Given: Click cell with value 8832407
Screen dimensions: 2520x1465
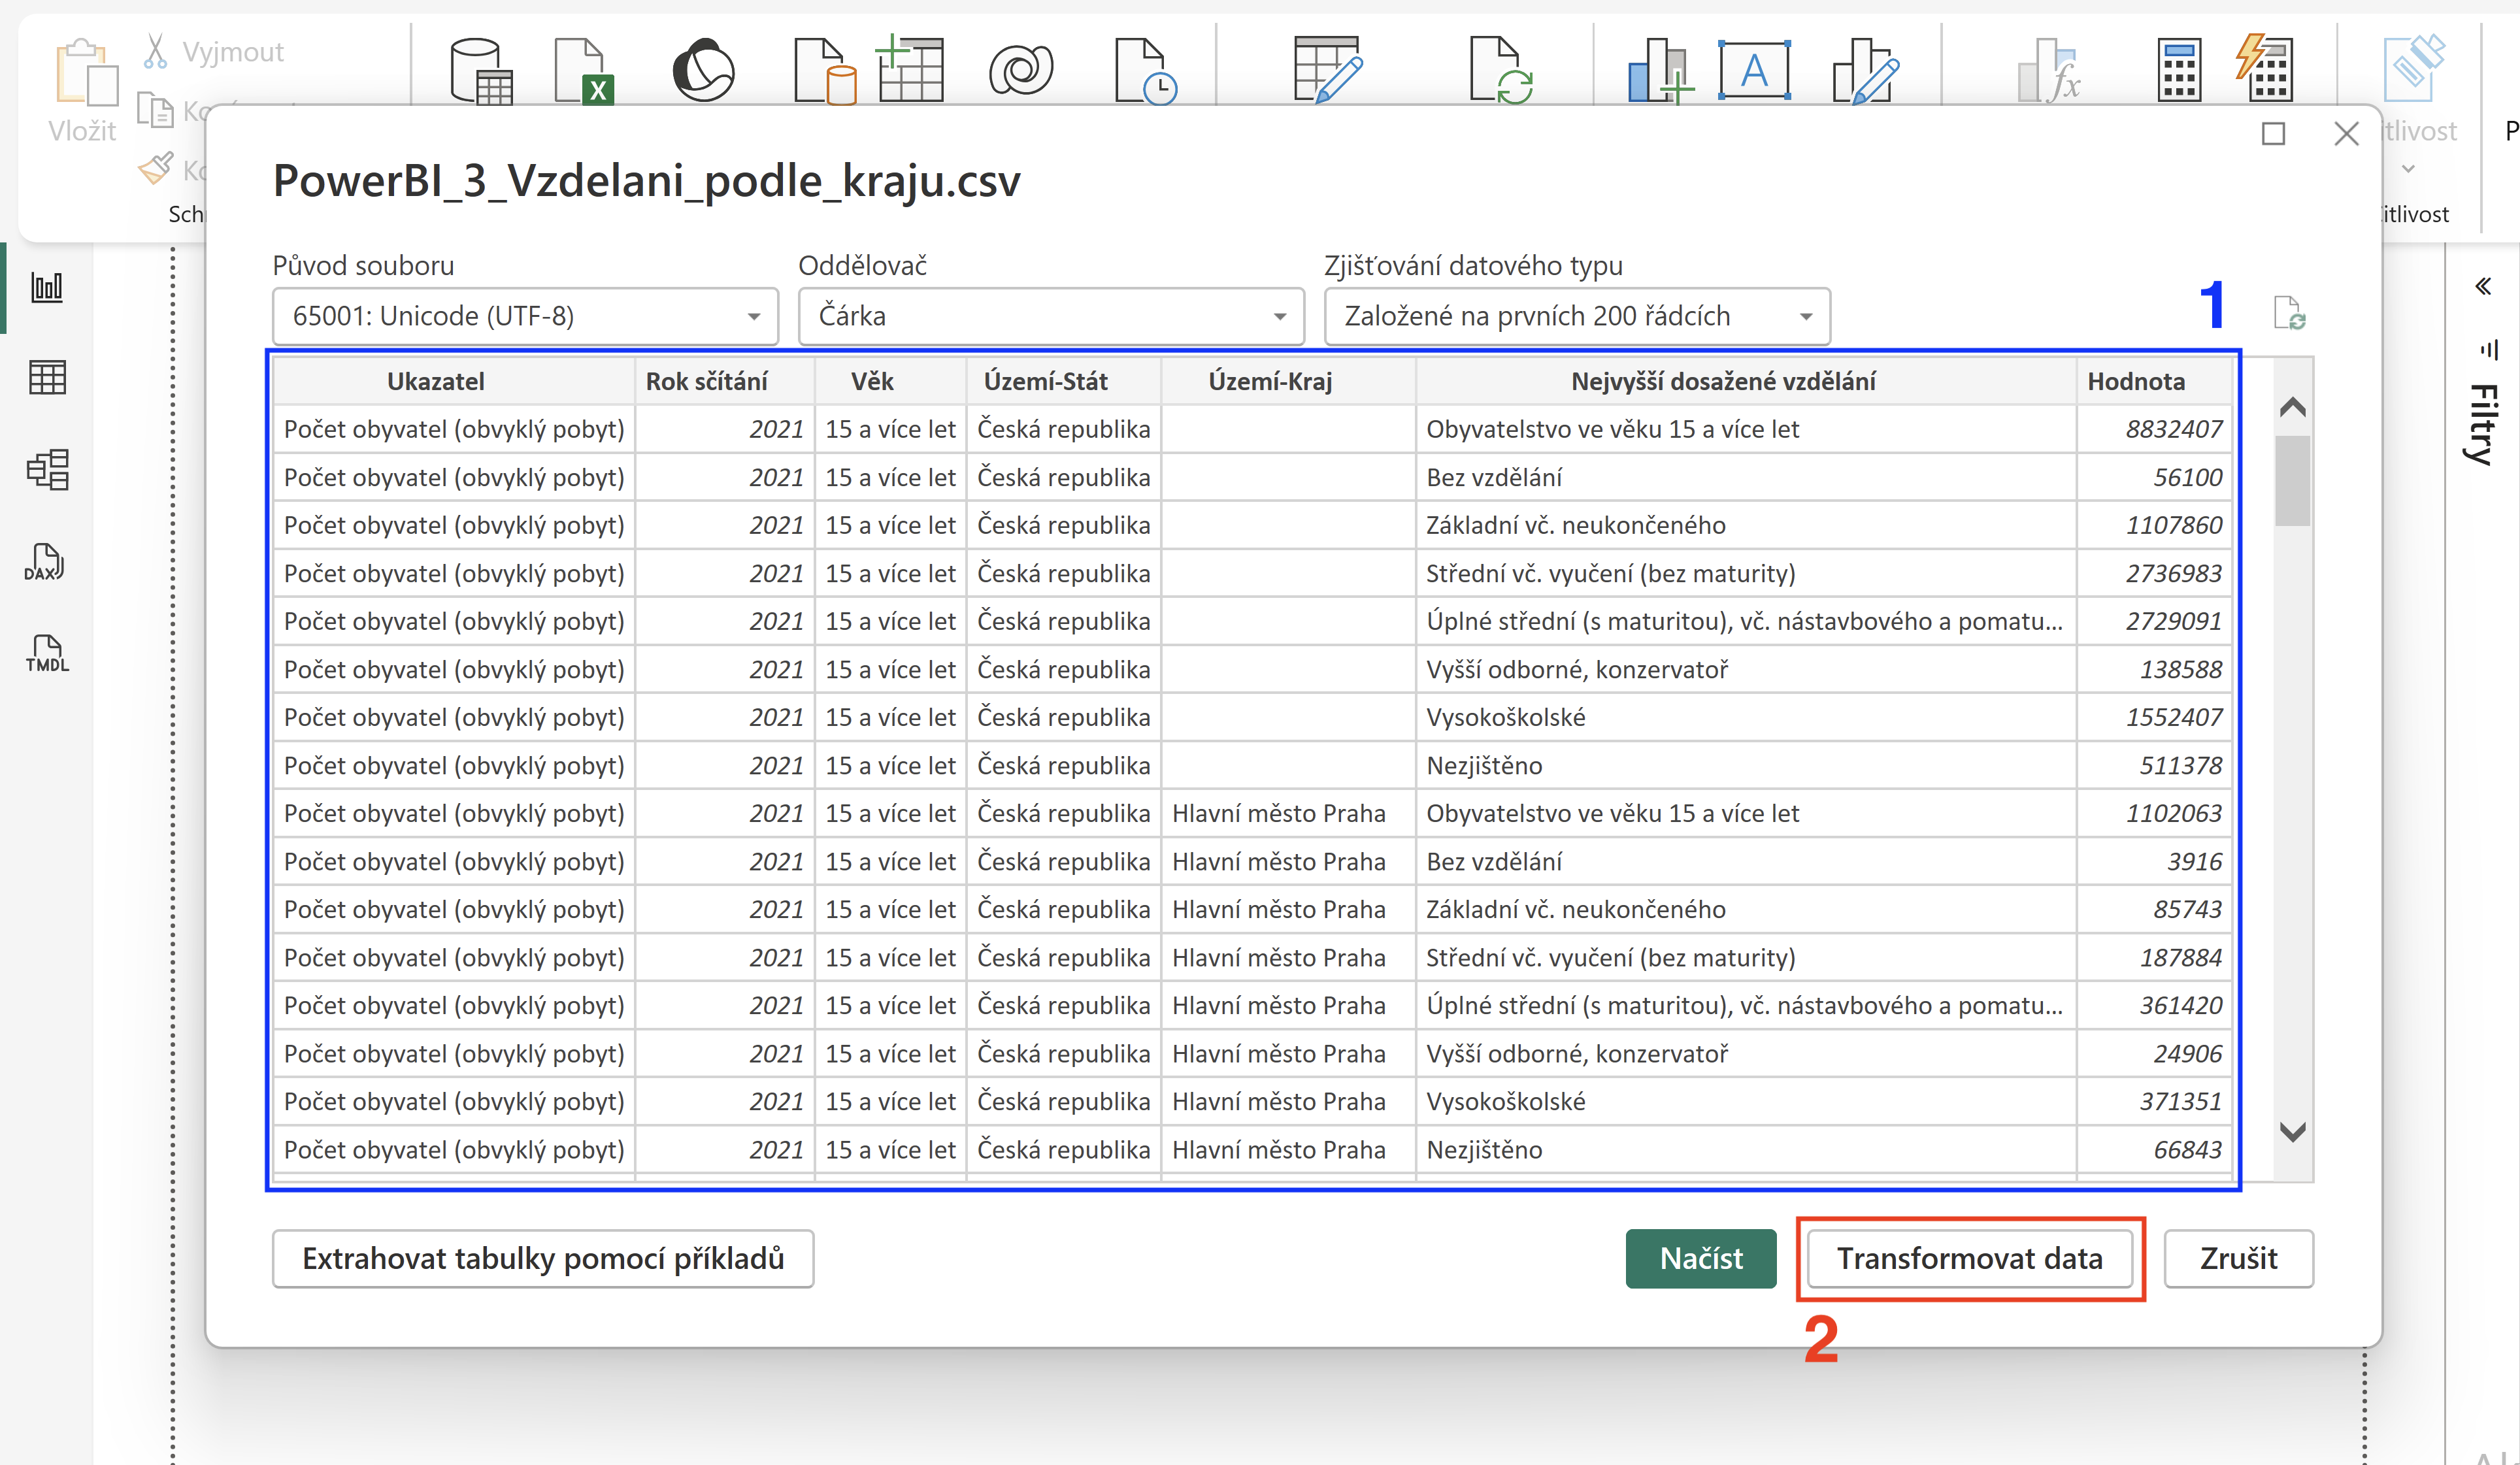Looking at the screenshot, I should click(2154, 429).
